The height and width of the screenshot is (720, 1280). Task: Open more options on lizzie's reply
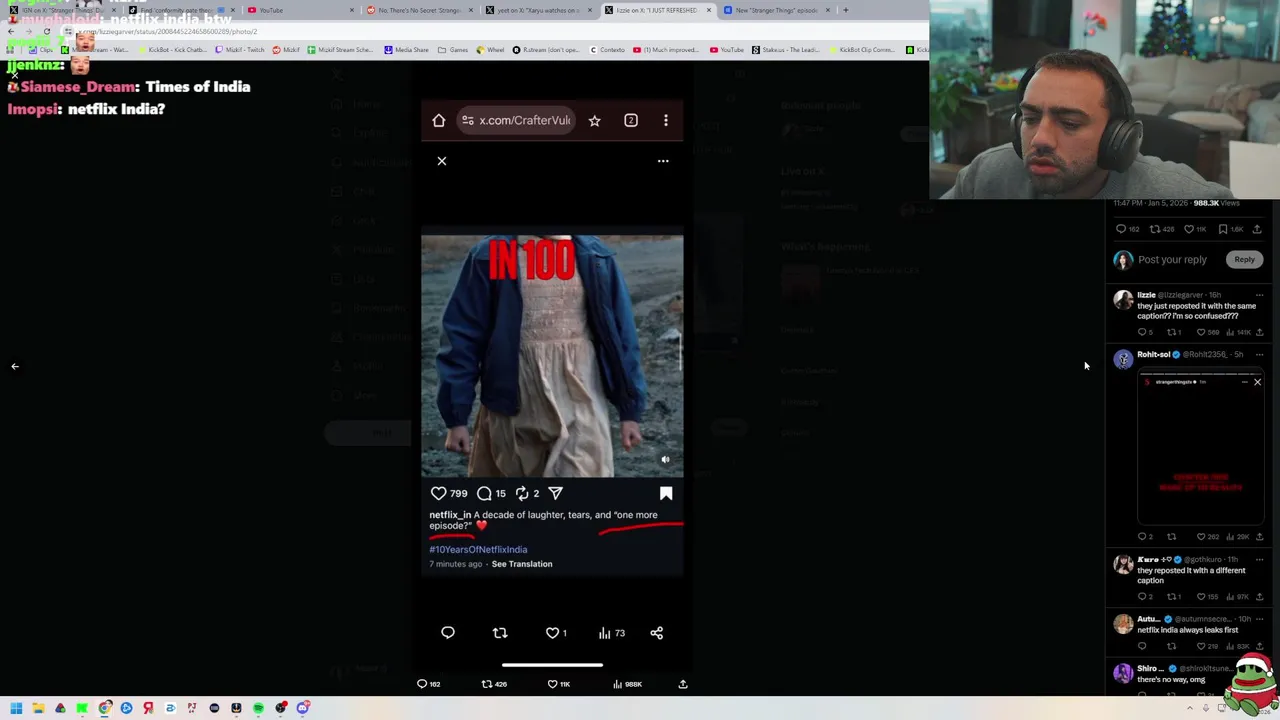1259,295
